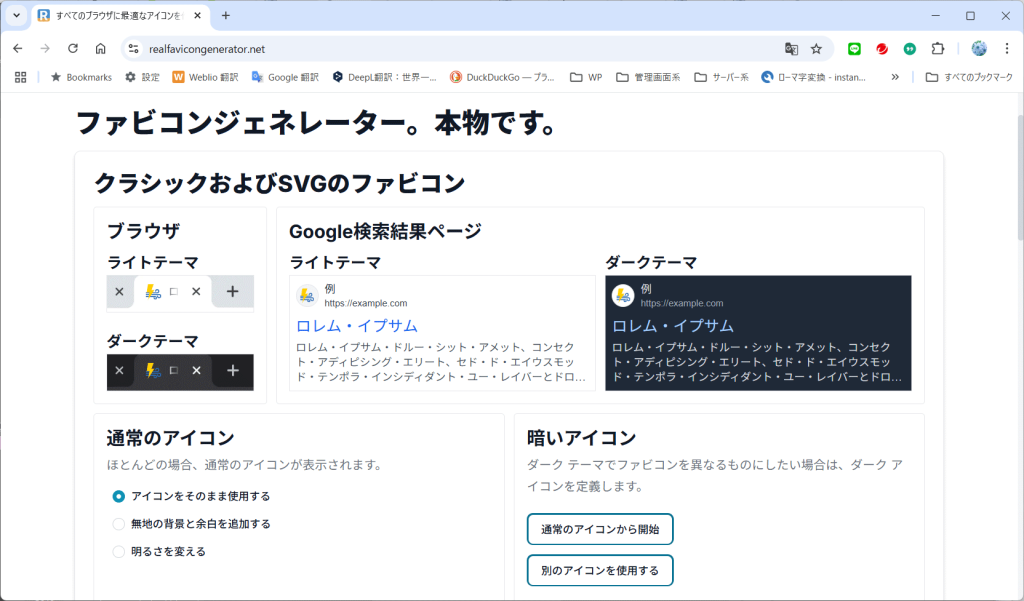Translate this page with address bar icon
Viewport: 1024px width, 601px height.
[x=791, y=49]
